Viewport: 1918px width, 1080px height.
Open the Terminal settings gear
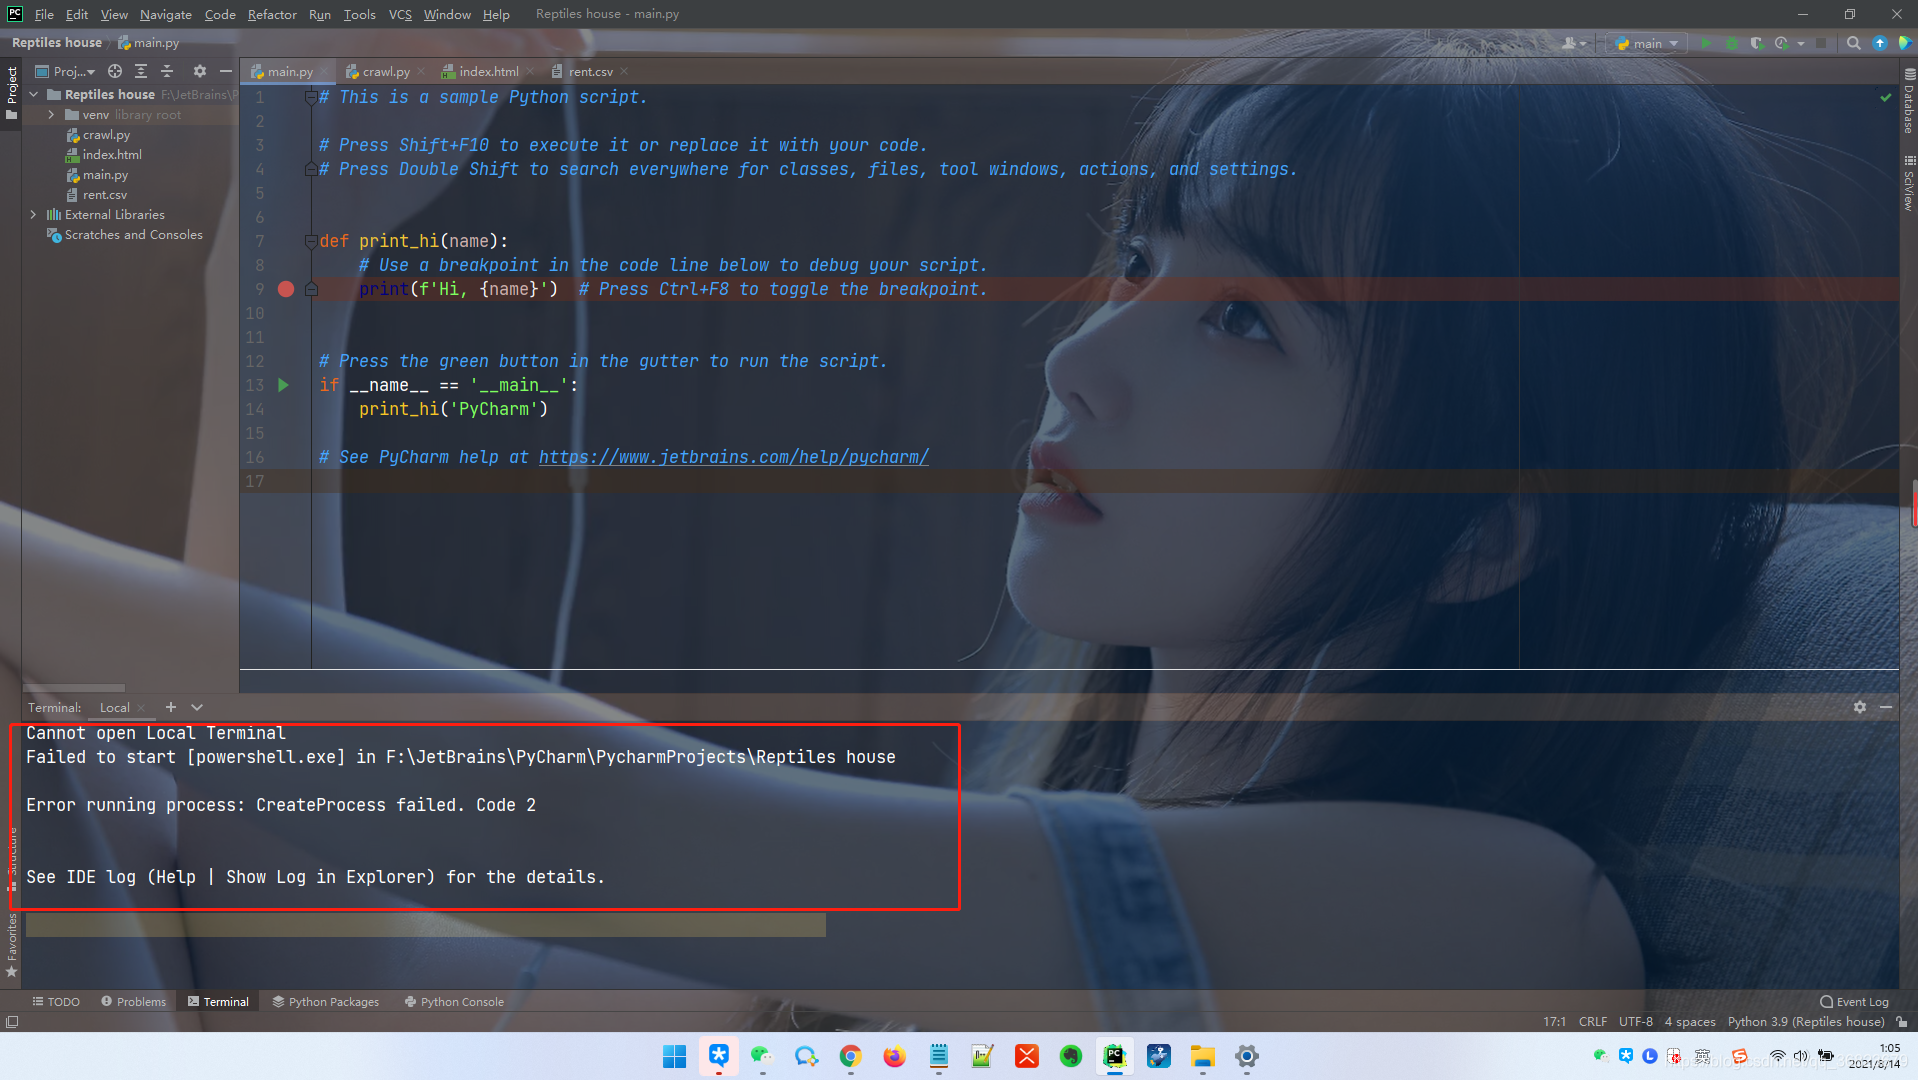[x=1860, y=707]
